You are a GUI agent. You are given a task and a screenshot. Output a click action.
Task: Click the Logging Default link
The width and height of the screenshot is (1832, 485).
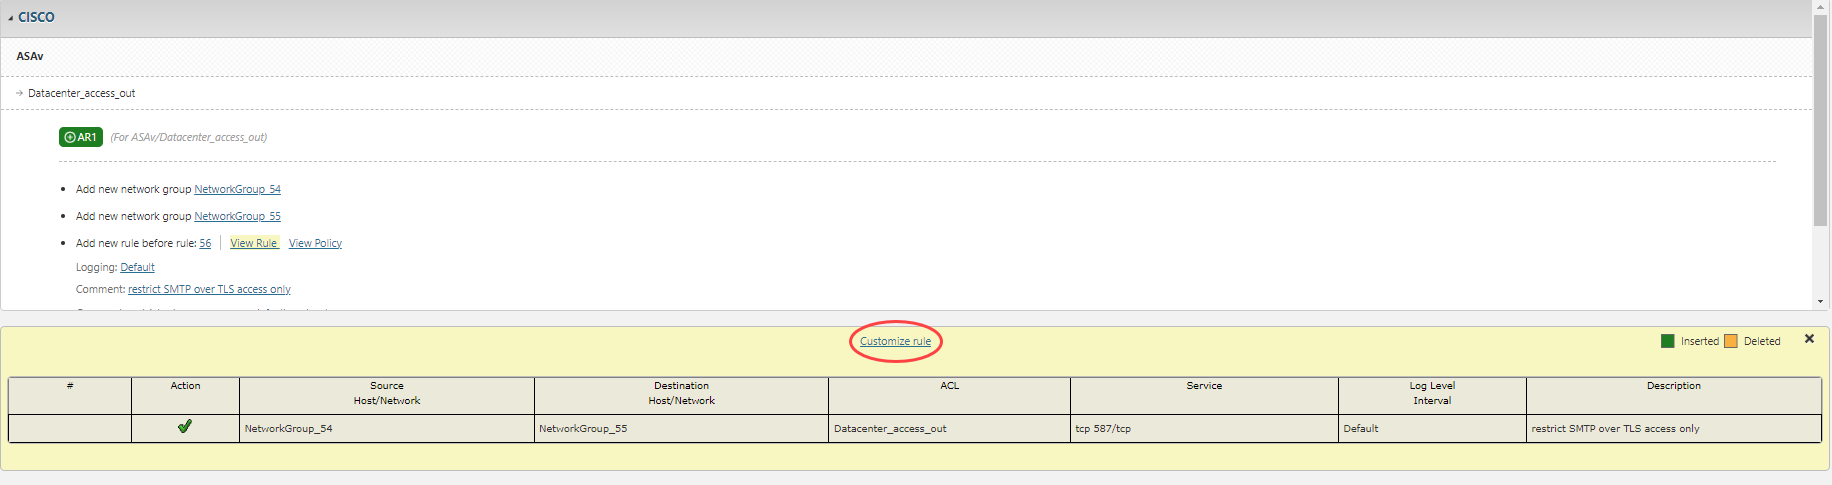[137, 267]
